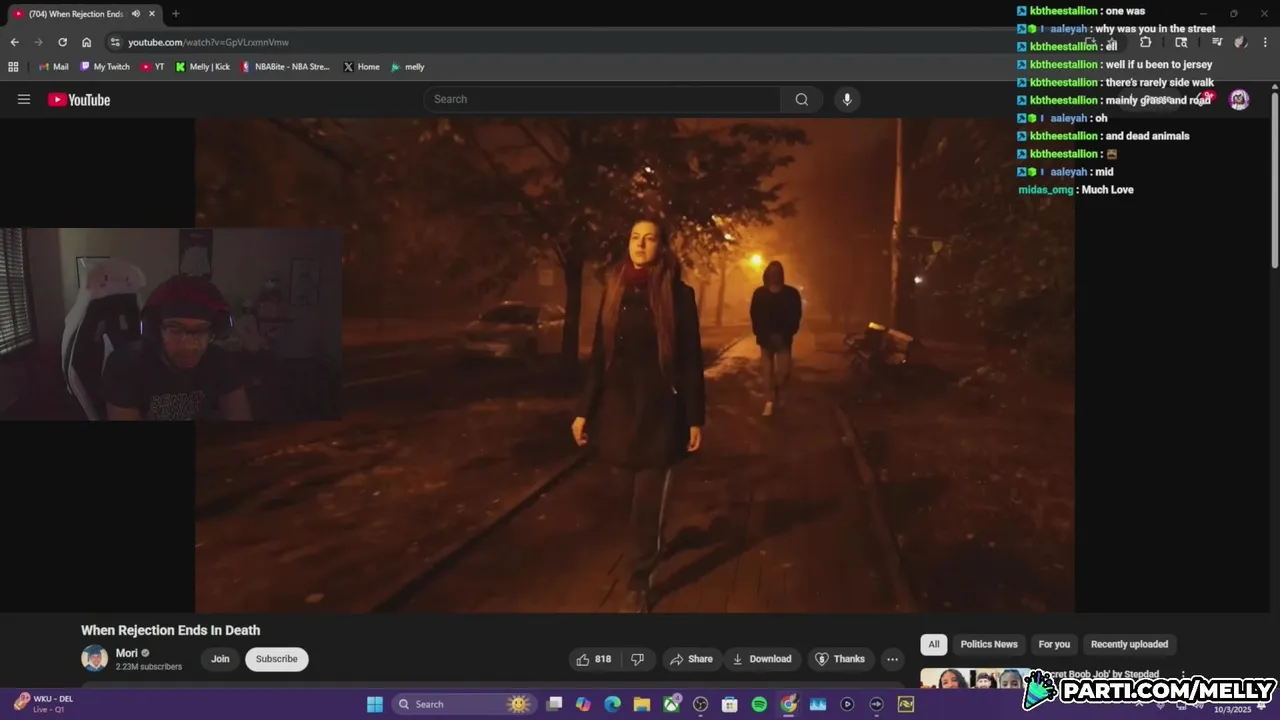The width and height of the screenshot is (1280, 720).
Task: Share the video
Action: pyautogui.click(x=691, y=659)
